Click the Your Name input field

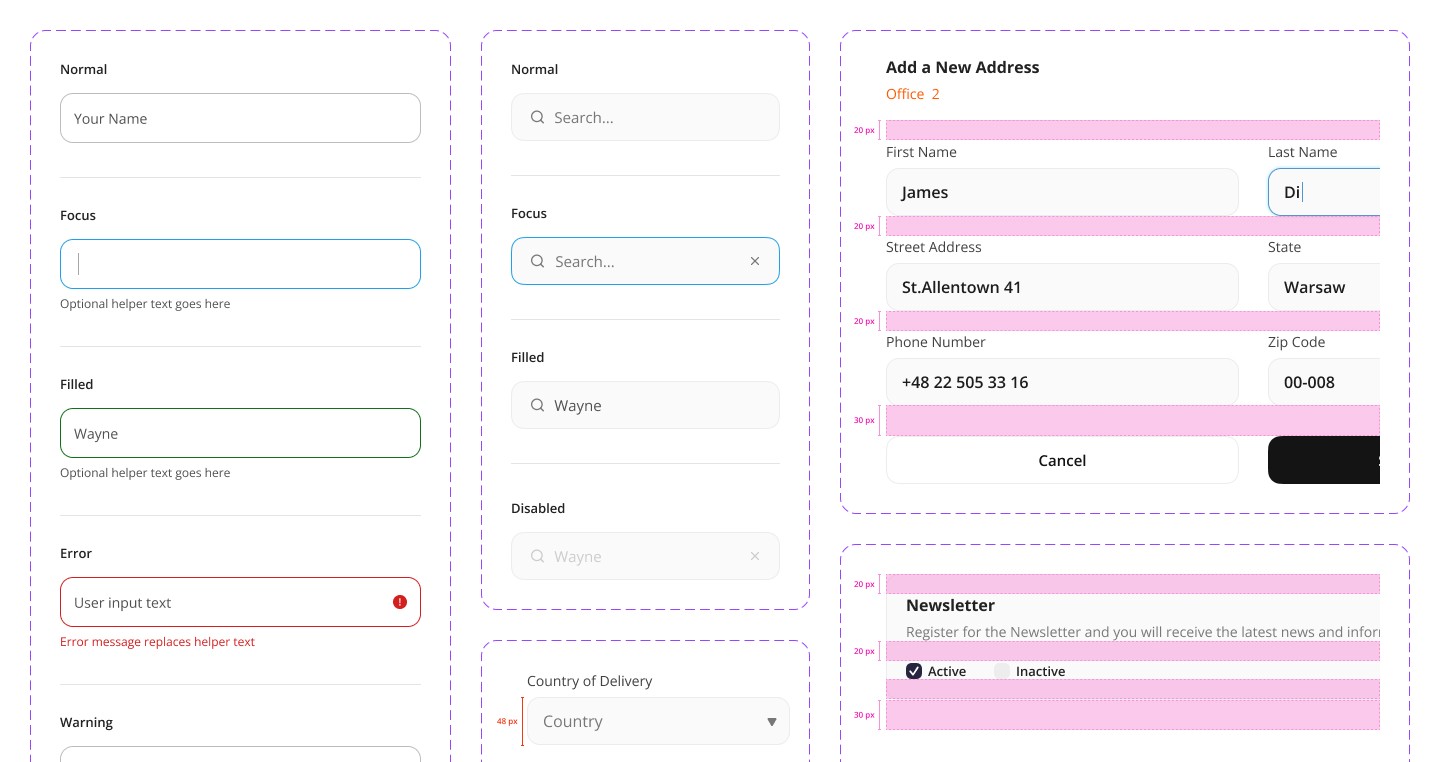tap(240, 118)
